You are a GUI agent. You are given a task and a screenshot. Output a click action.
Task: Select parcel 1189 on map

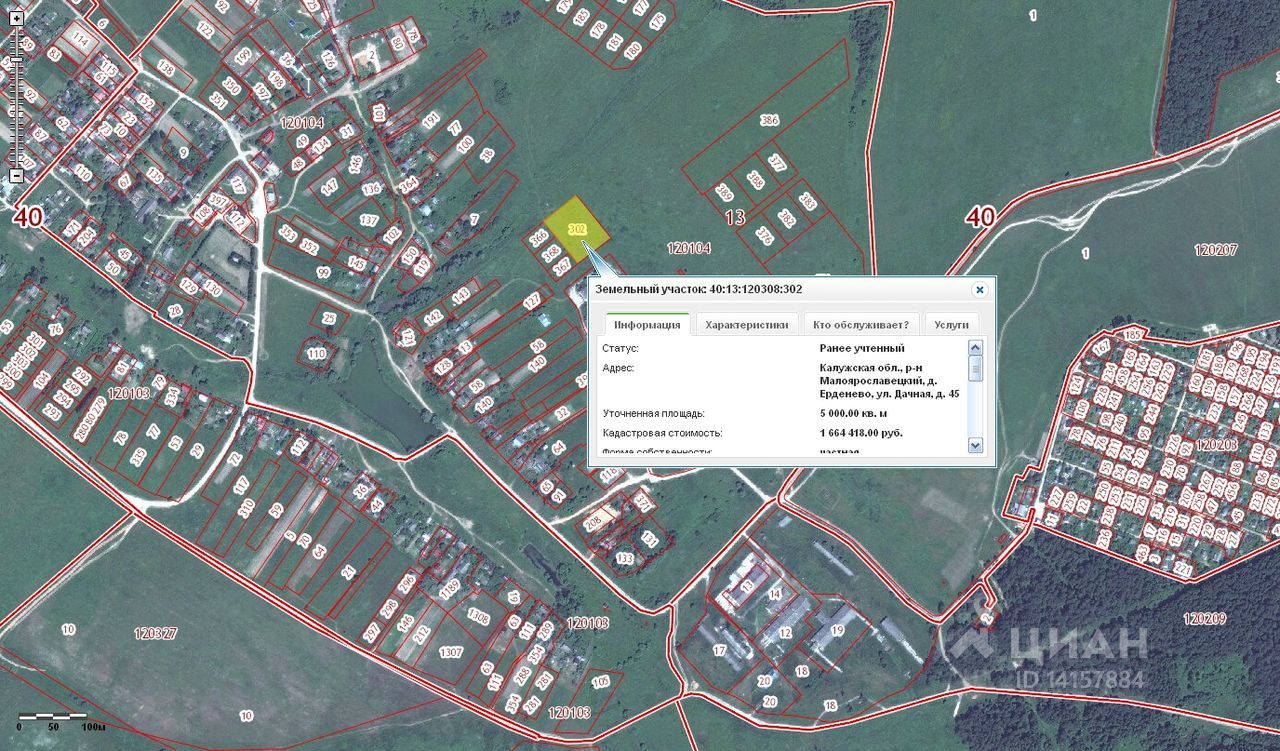pyautogui.click(x=450, y=587)
